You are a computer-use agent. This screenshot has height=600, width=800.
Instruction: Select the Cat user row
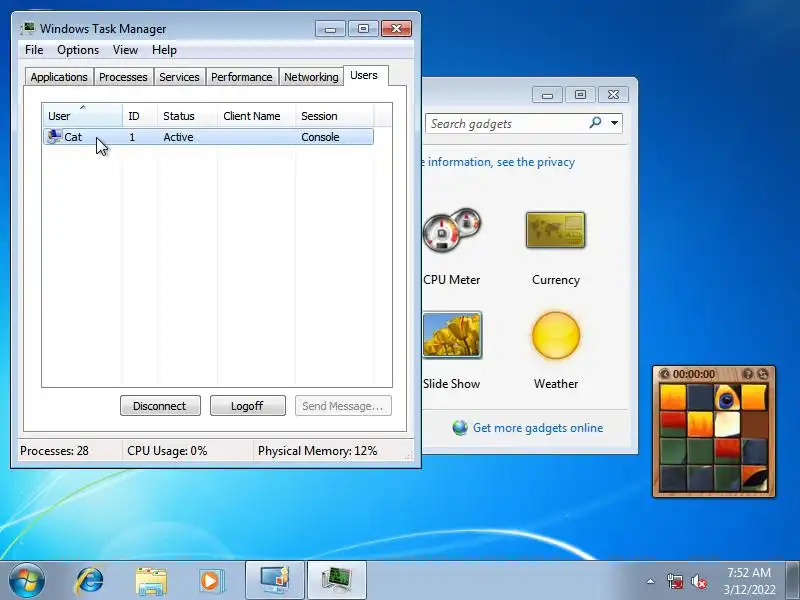[208, 137]
